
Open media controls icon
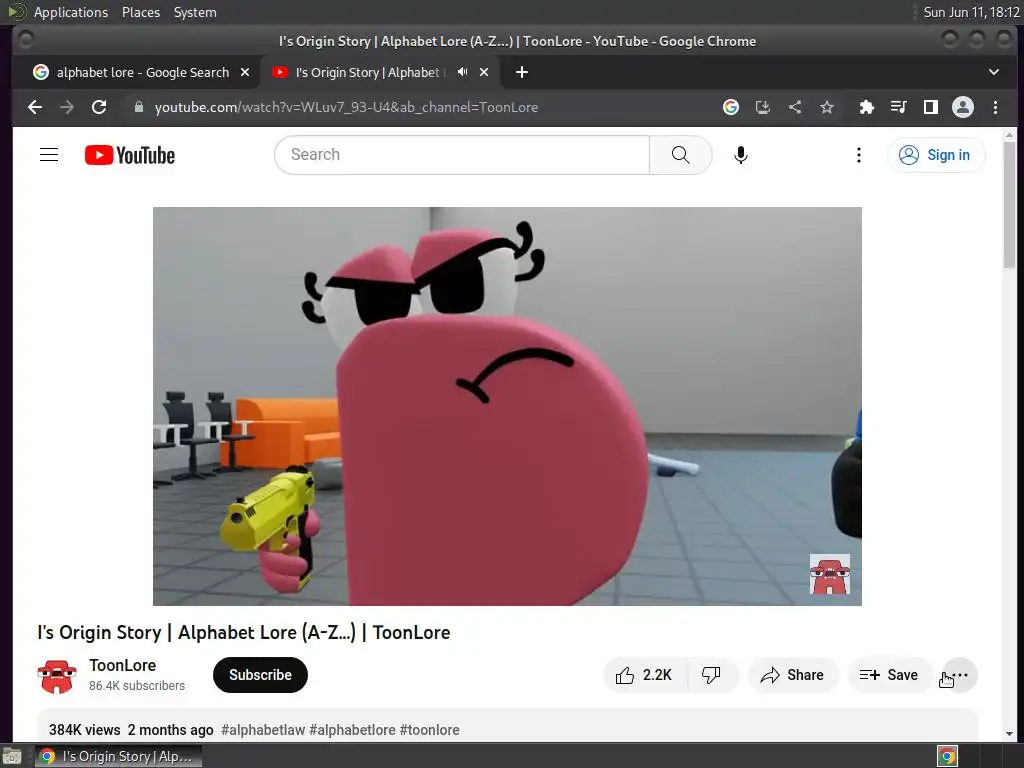(899, 107)
